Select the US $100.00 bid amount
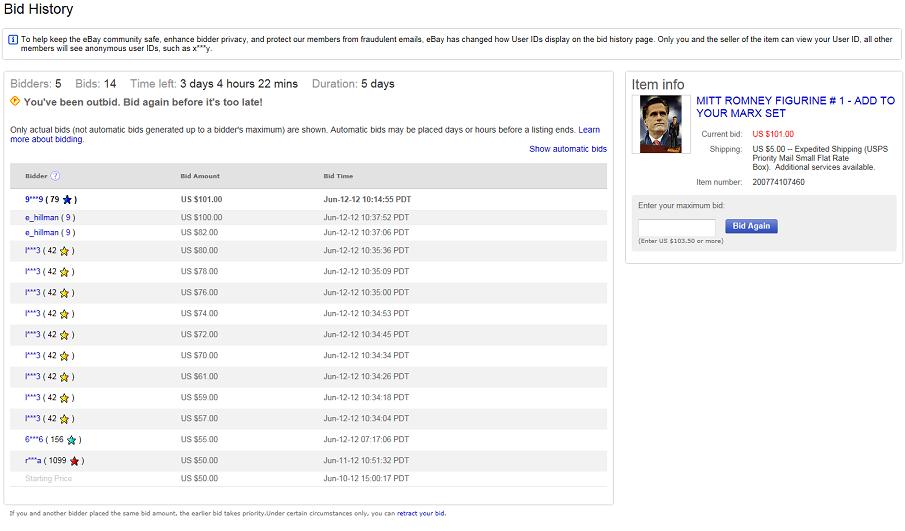The image size is (905, 531). pos(201,218)
